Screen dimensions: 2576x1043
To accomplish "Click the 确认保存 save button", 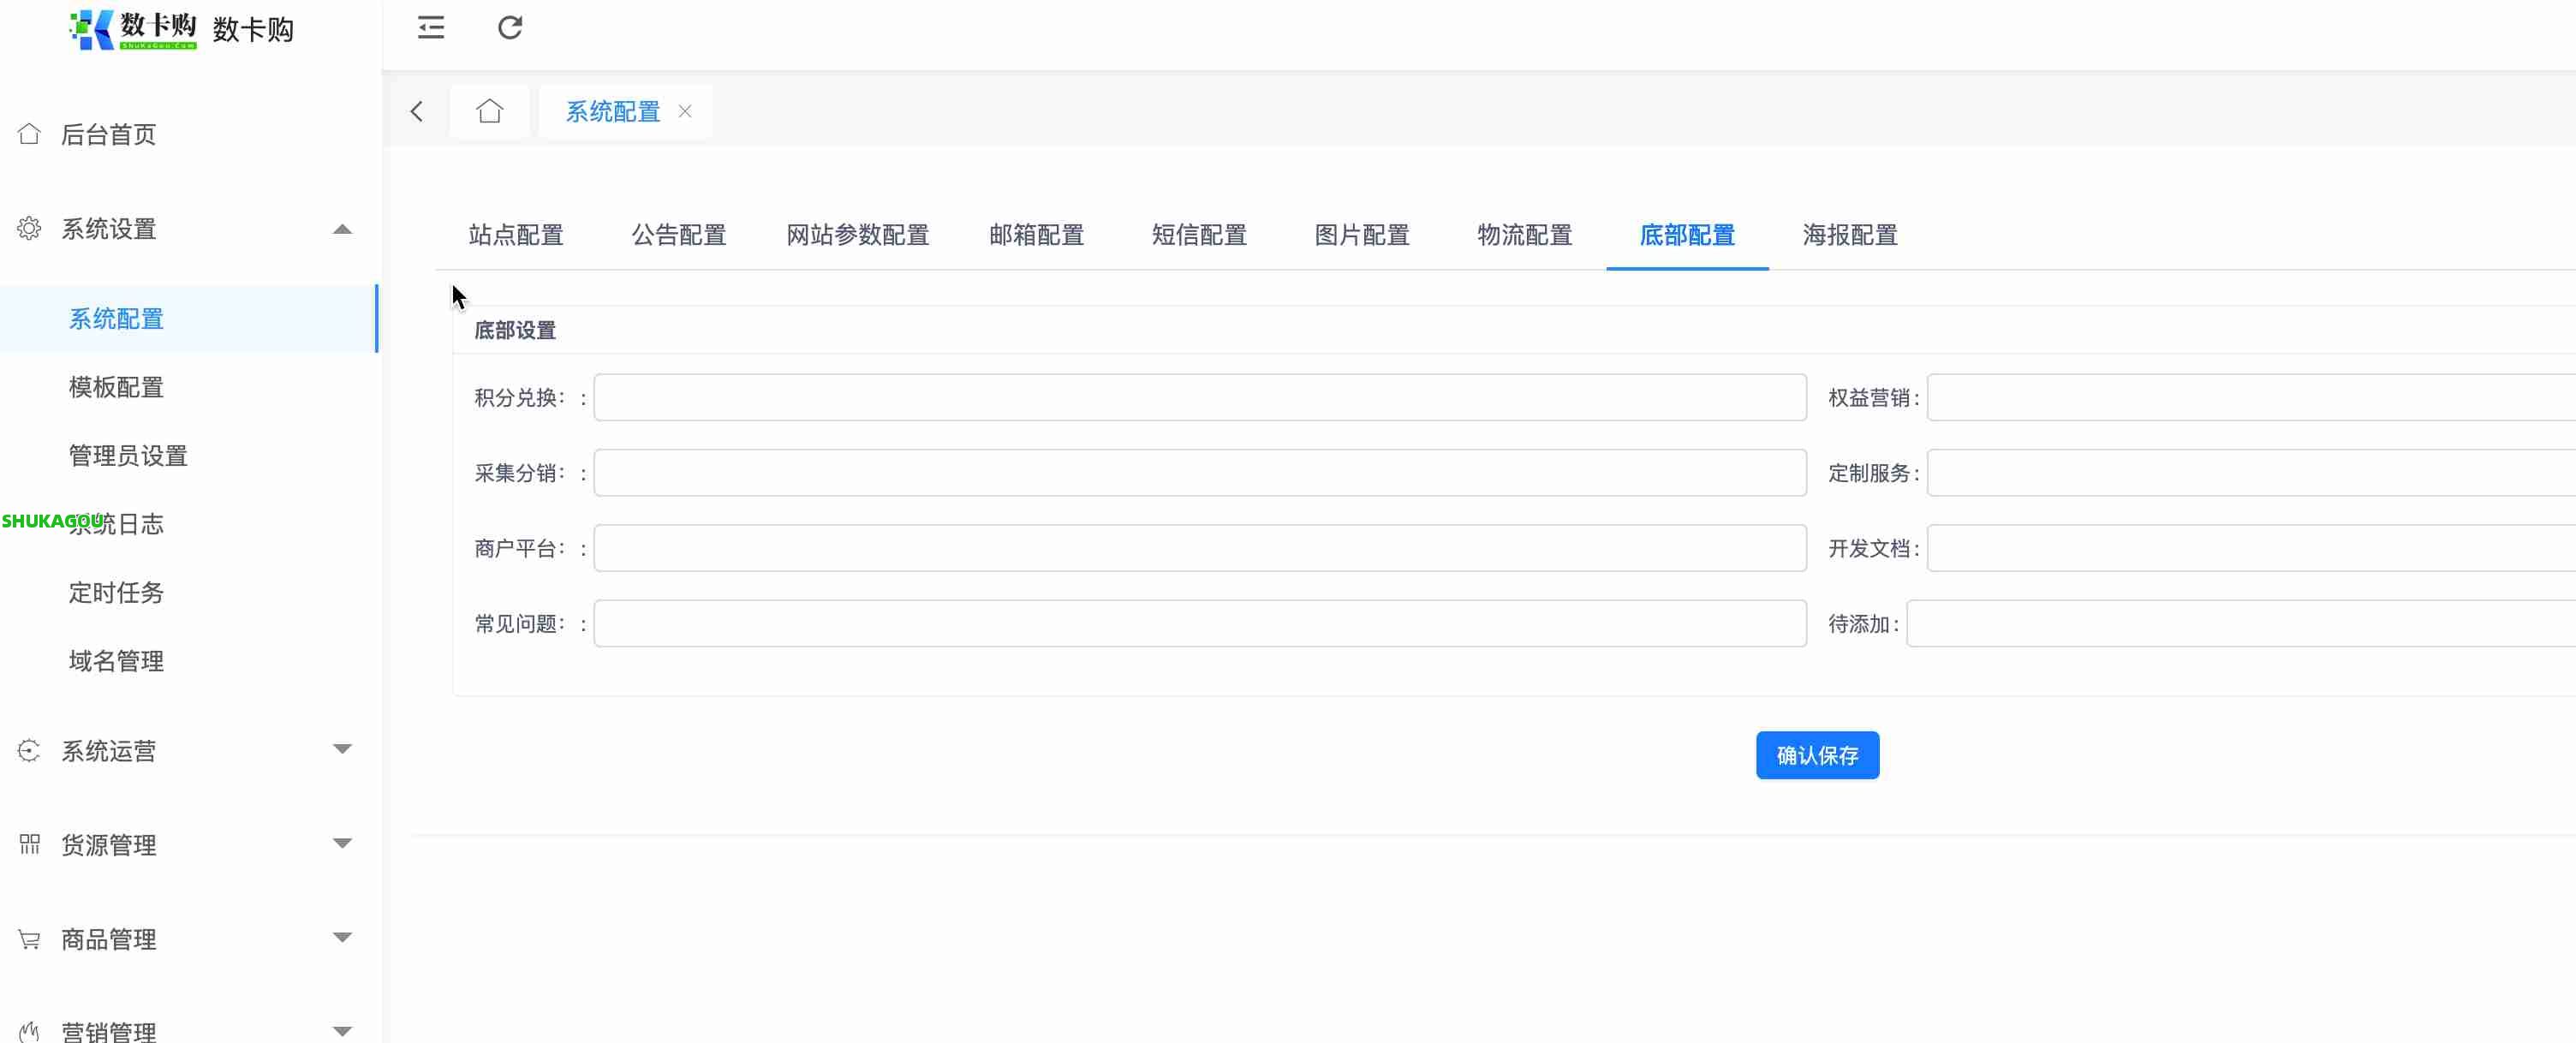I will coord(1816,755).
